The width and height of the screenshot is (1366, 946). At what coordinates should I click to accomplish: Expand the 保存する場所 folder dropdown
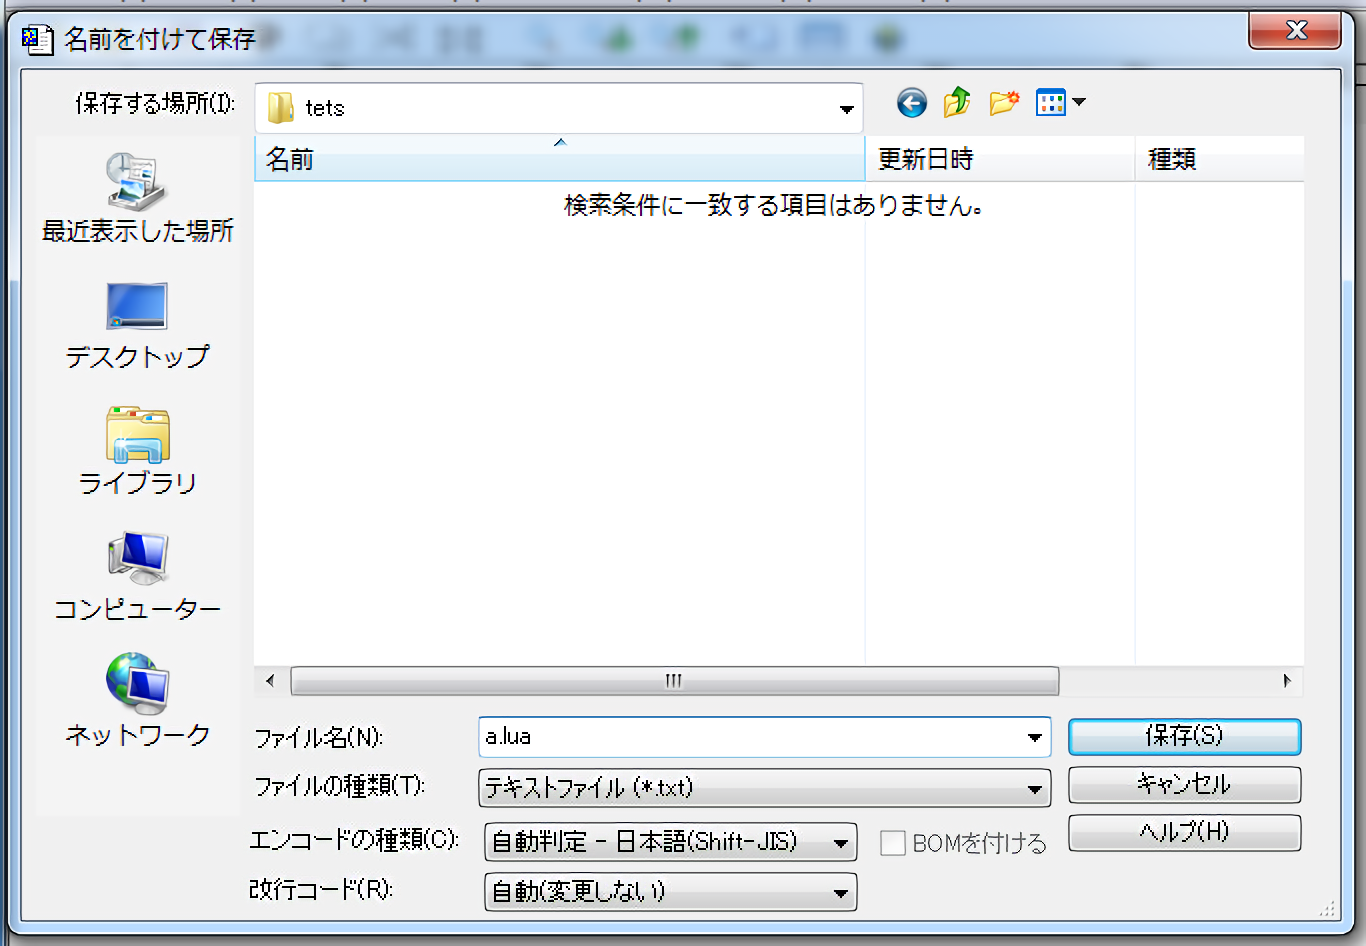tap(846, 109)
